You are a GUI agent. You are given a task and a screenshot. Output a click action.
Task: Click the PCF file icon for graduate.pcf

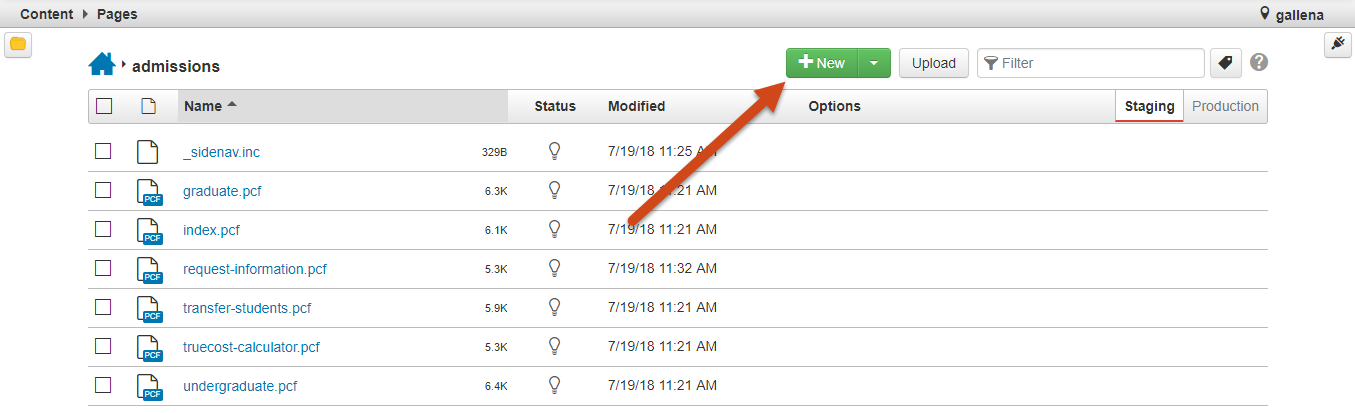pyautogui.click(x=148, y=191)
